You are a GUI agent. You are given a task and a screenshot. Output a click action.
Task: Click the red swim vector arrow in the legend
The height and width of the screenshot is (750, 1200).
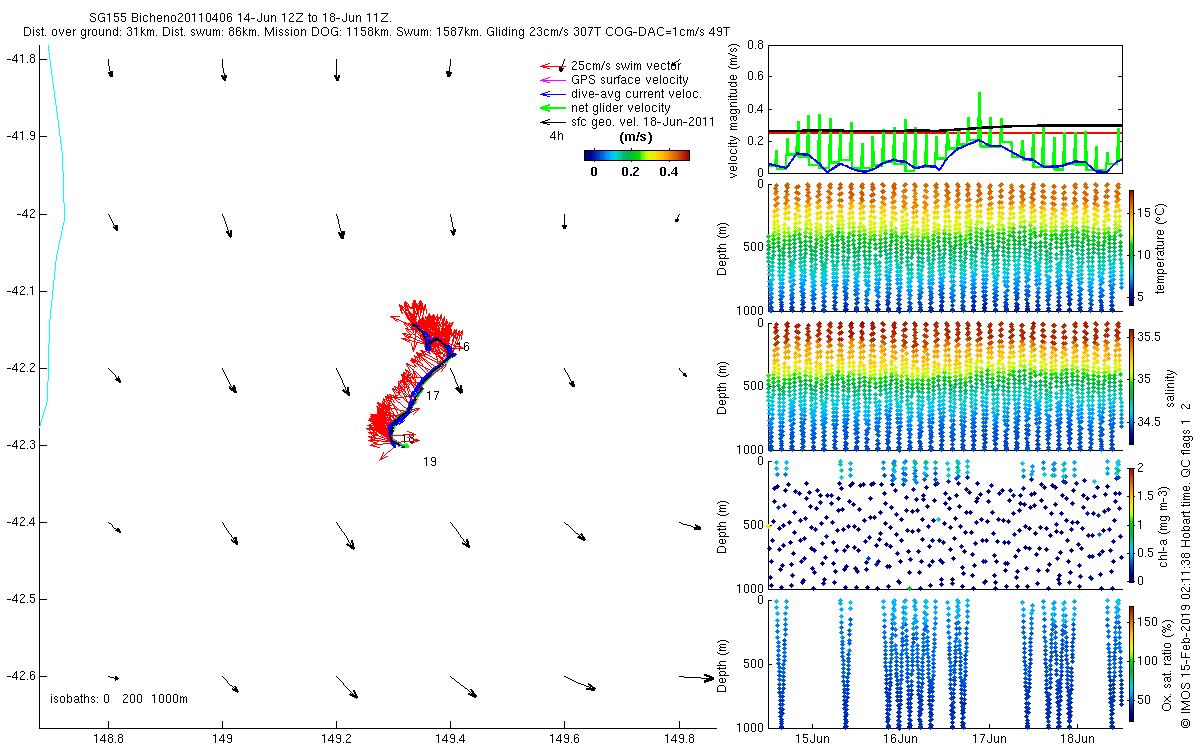(x=551, y=65)
